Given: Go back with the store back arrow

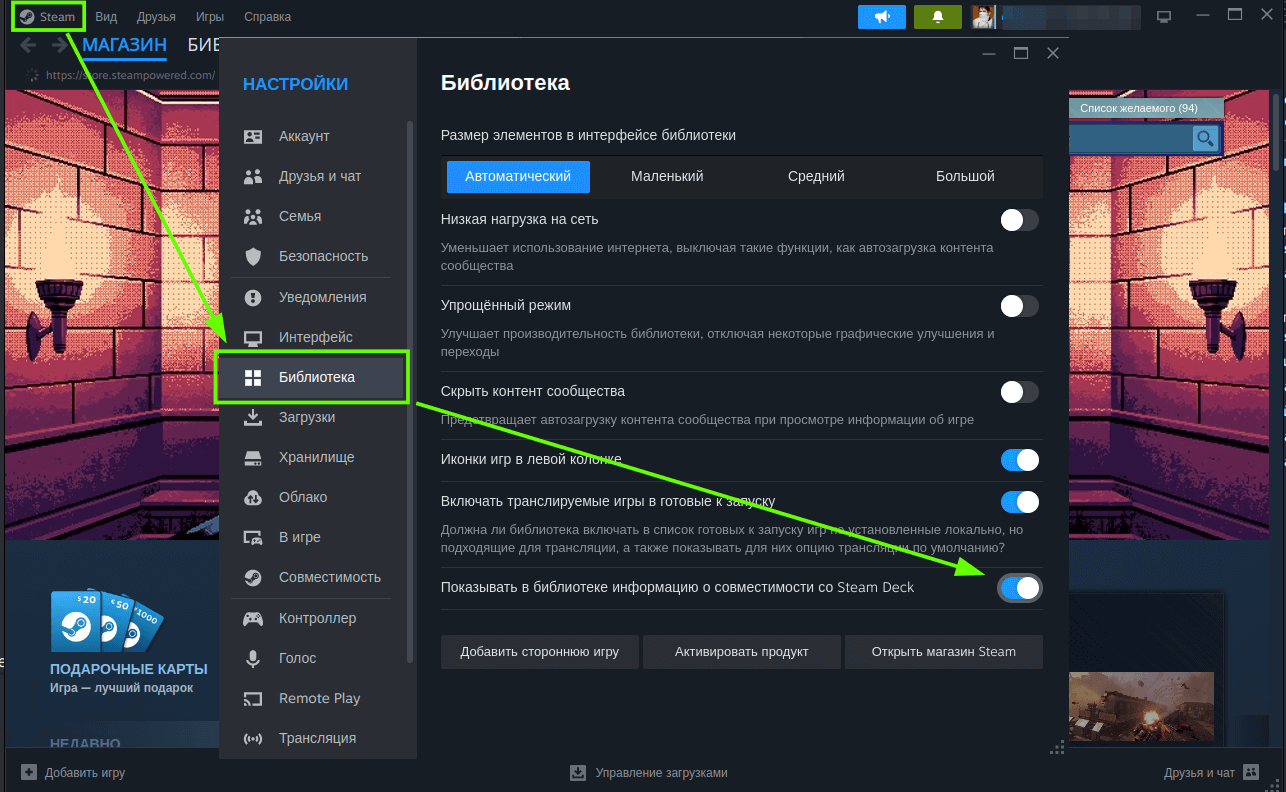Looking at the screenshot, I should click(x=28, y=45).
